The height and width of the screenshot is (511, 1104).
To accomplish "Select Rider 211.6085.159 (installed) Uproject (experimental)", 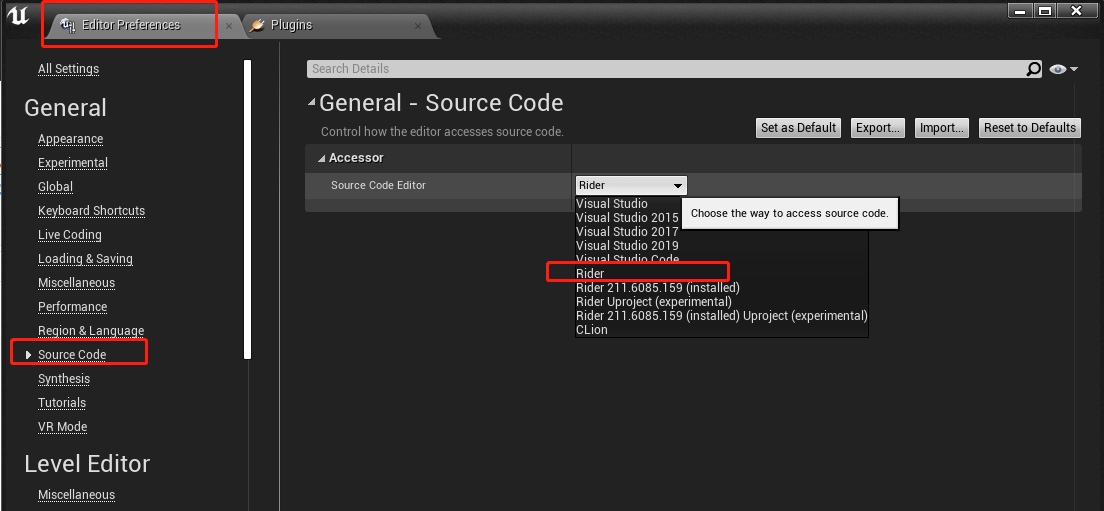I will [721, 315].
